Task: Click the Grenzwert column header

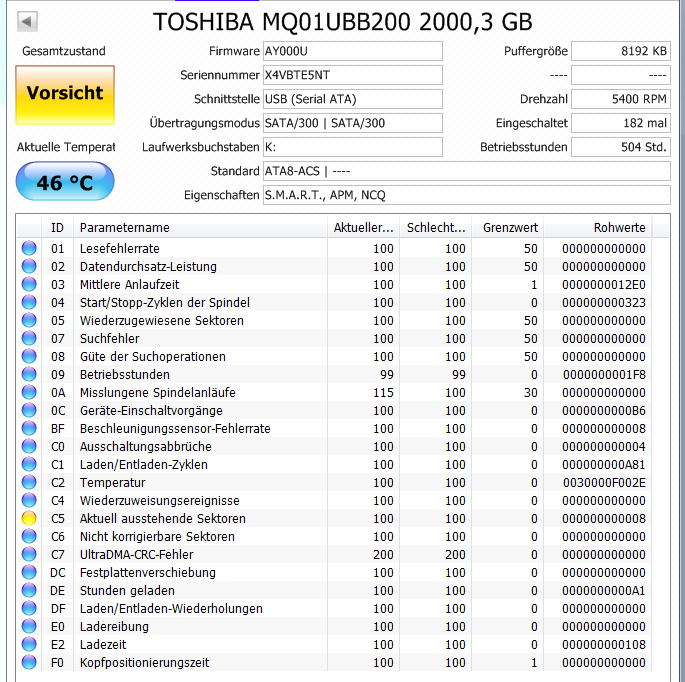Action: pos(508,227)
